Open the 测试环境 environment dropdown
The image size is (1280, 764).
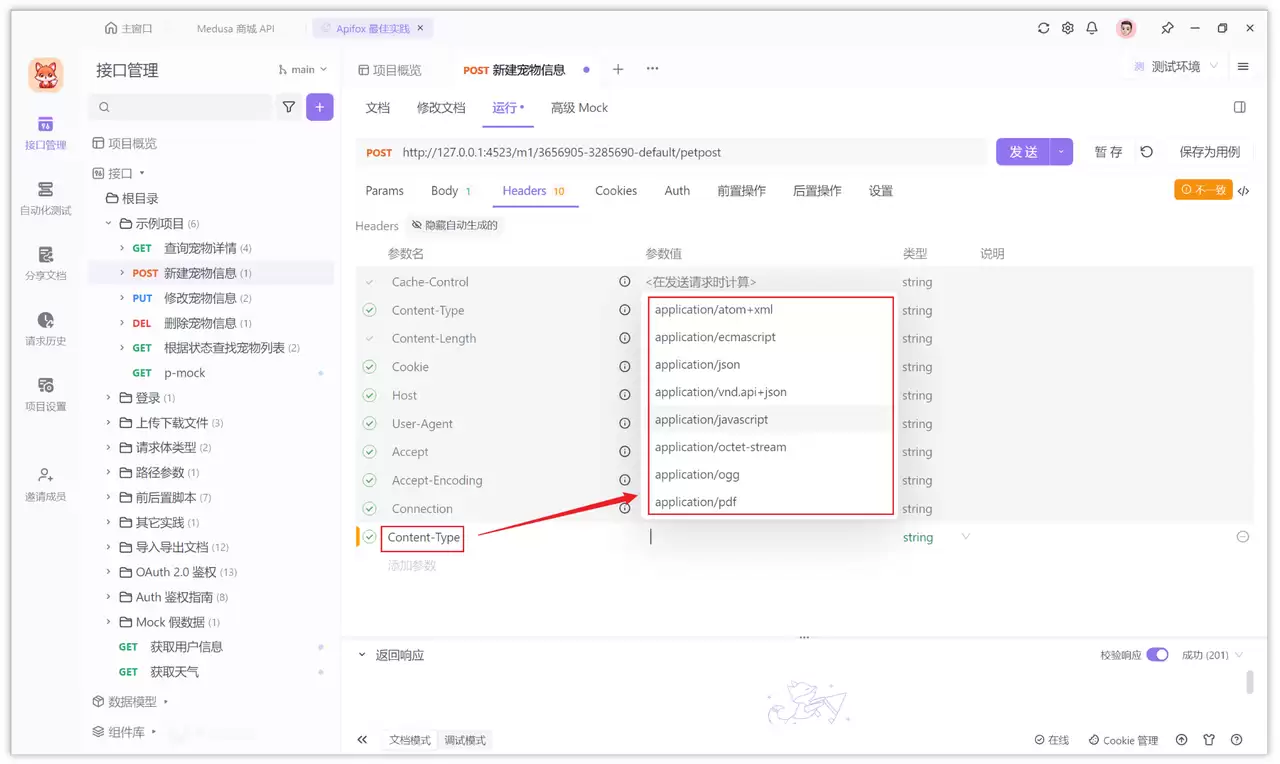coord(1176,67)
